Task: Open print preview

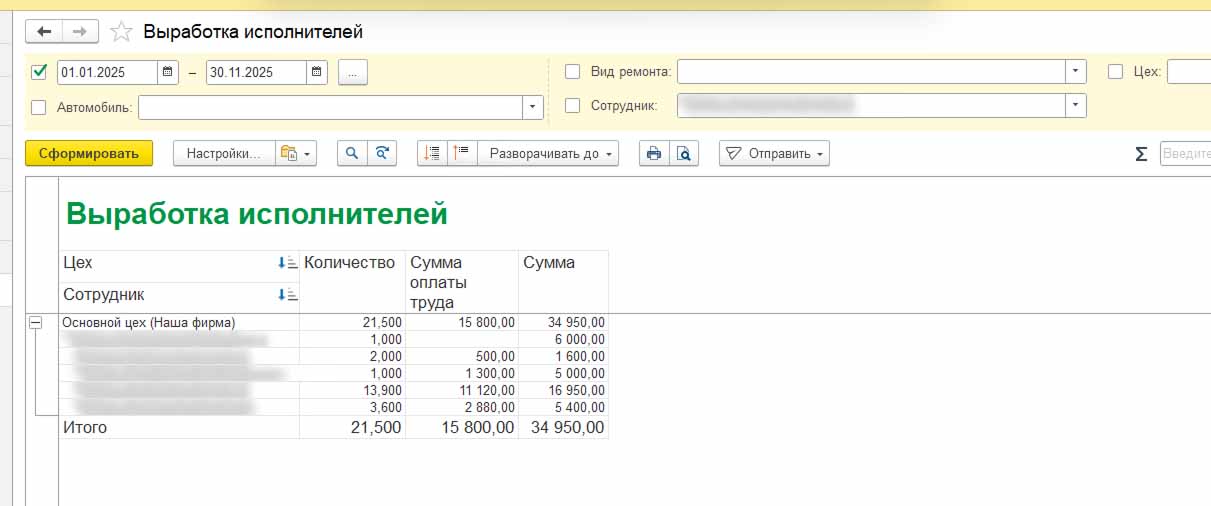Action: (684, 153)
